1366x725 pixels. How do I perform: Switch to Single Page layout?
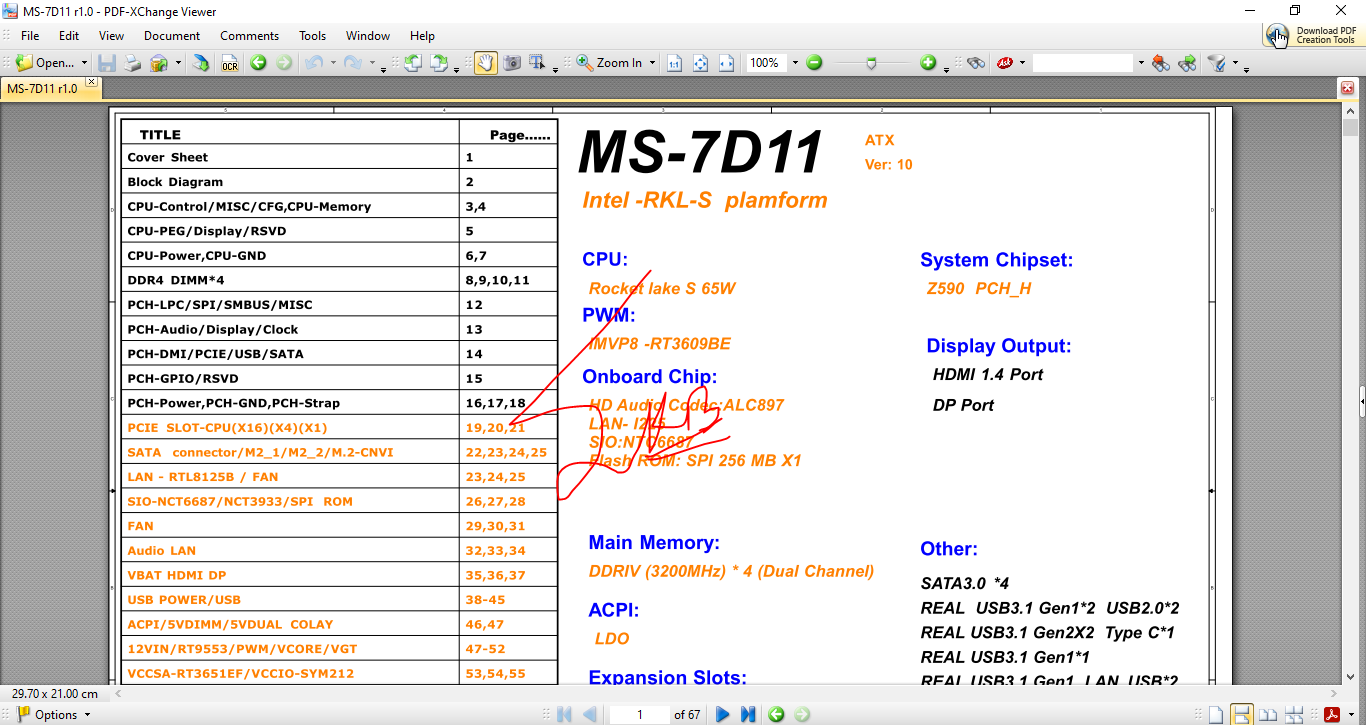pyautogui.click(x=1215, y=715)
